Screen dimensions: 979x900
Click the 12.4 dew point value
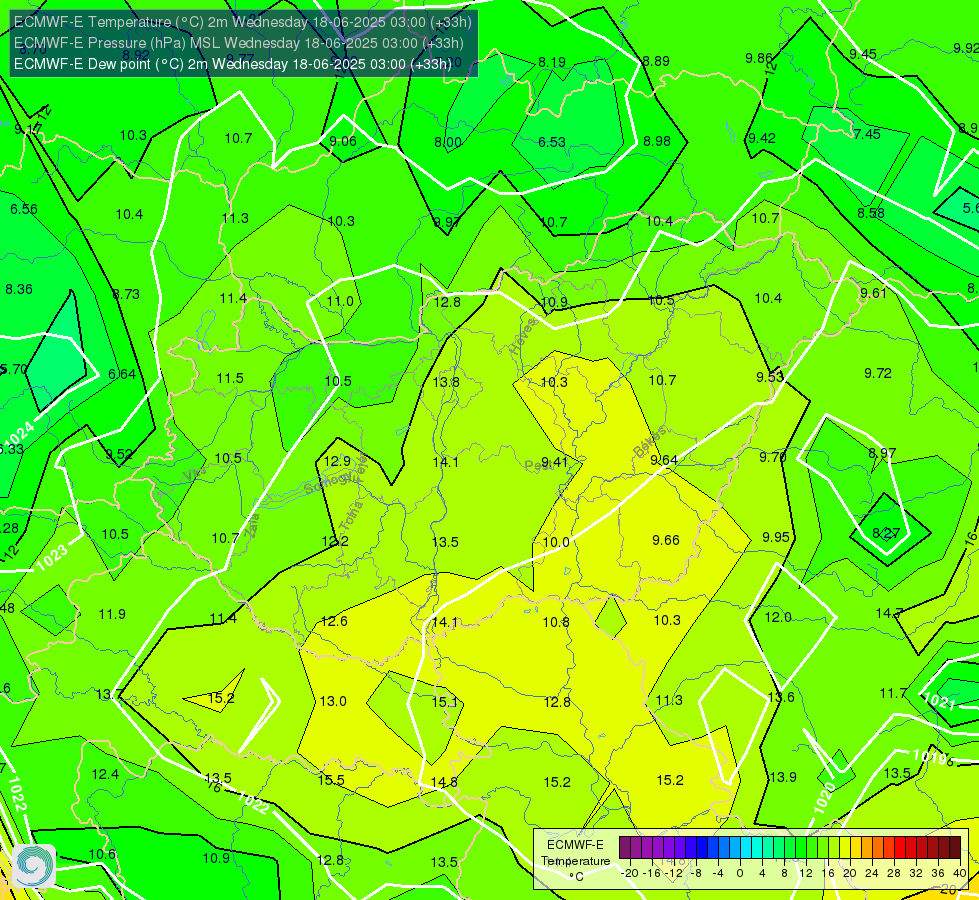pyautogui.click(x=105, y=774)
